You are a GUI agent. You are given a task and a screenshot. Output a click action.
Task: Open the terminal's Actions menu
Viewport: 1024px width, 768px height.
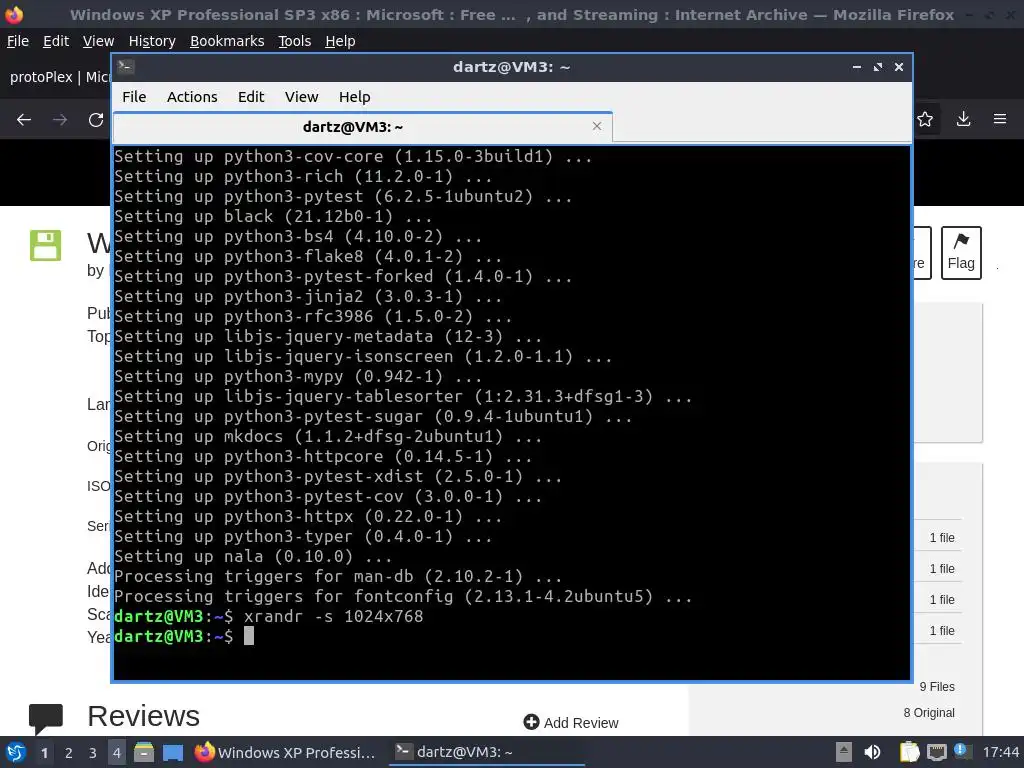click(x=192, y=97)
